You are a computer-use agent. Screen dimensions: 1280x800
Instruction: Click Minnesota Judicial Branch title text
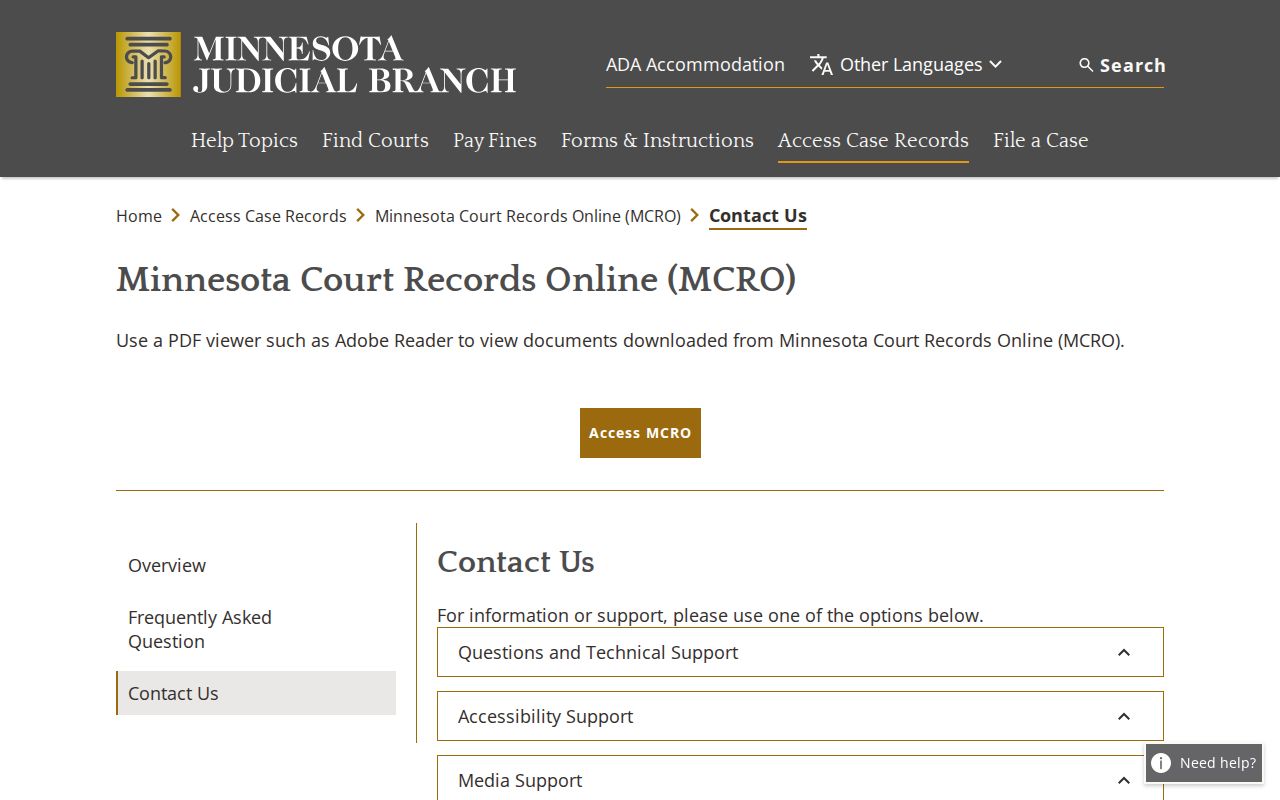click(354, 64)
